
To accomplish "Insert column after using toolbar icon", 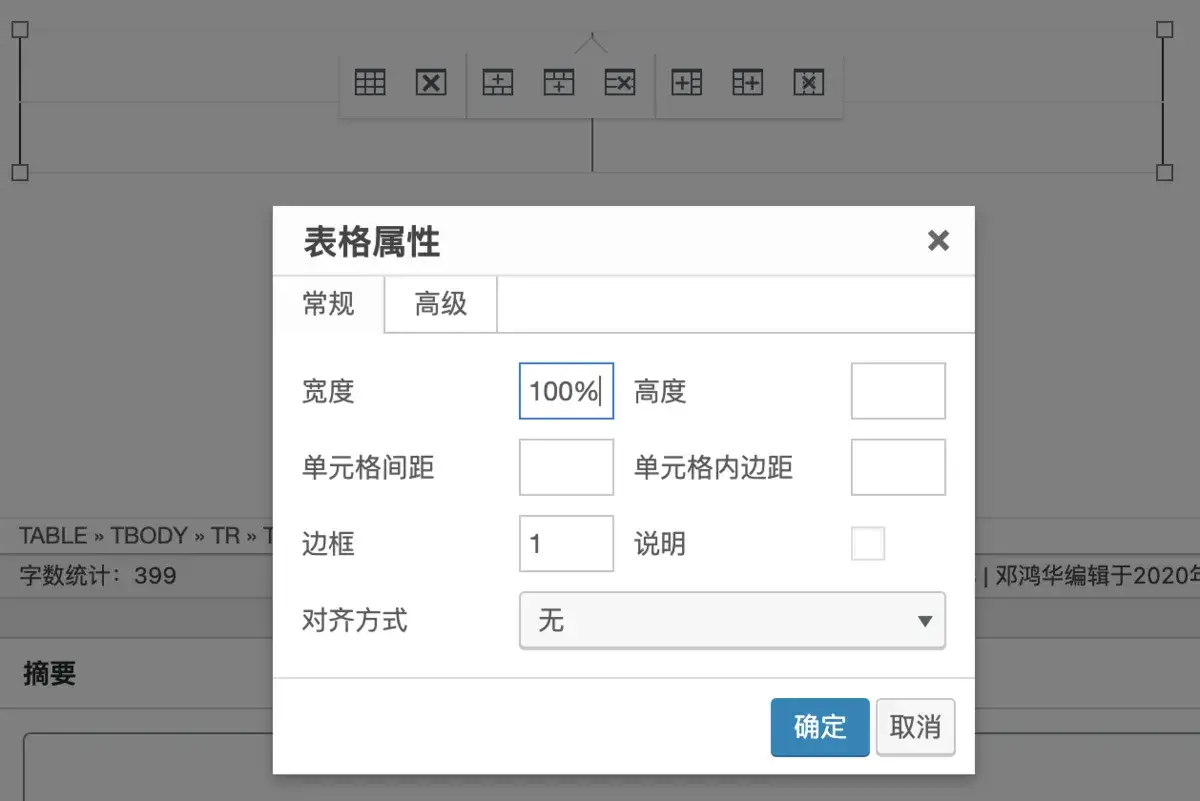I will [x=748, y=83].
